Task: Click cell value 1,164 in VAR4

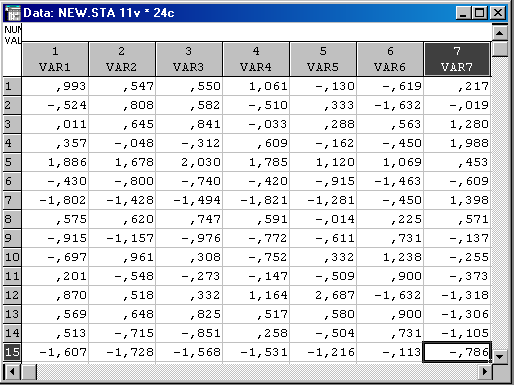Action: pyautogui.click(x=256, y=295)
